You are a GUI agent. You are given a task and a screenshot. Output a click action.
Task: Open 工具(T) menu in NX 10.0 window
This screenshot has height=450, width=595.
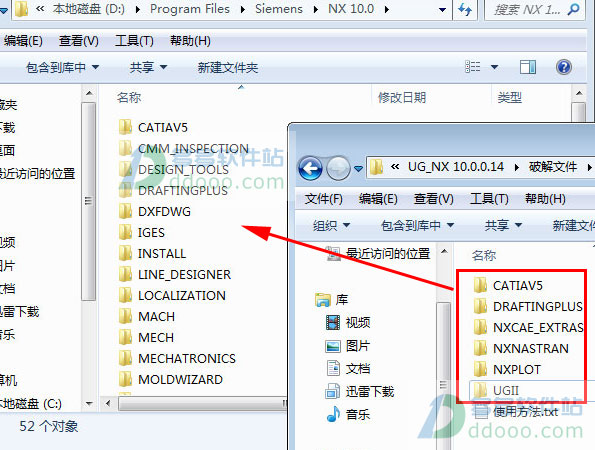coord(134,41)
